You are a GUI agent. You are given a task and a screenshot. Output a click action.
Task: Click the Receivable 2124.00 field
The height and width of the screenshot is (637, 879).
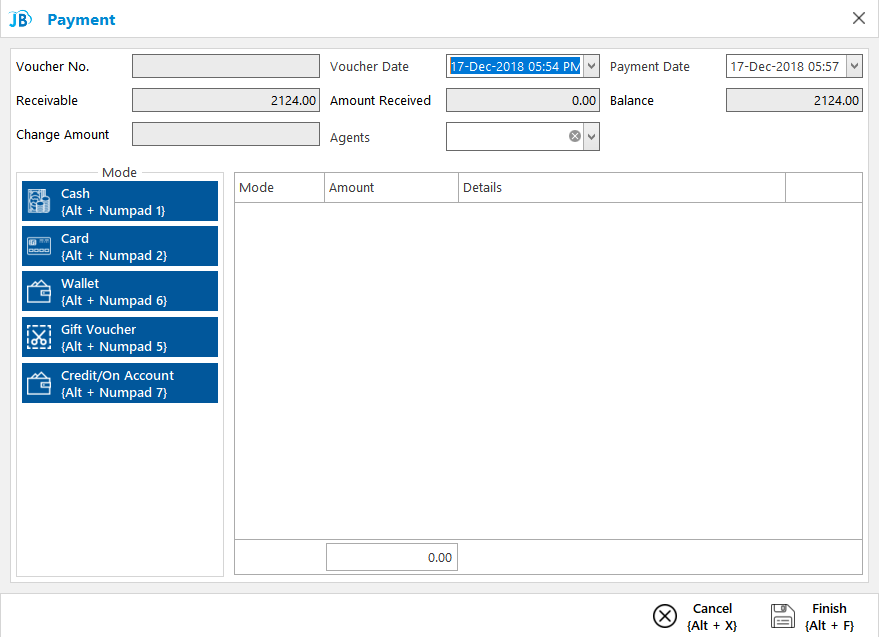[226, 100]
